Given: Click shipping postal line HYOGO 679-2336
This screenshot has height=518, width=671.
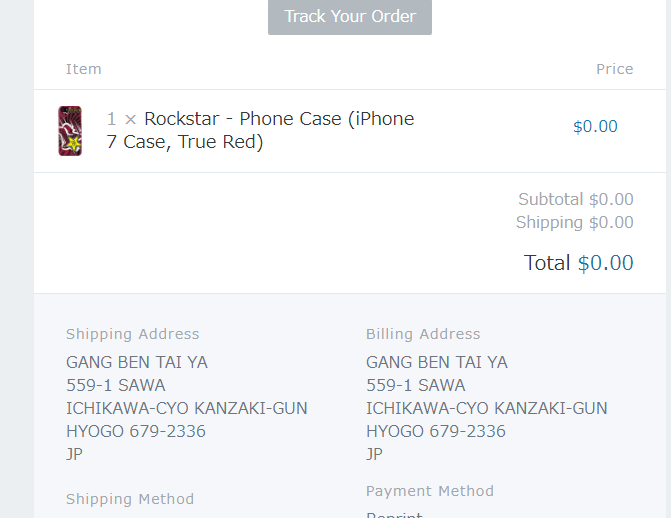Looking at the screenshot, I should [136, 431].
